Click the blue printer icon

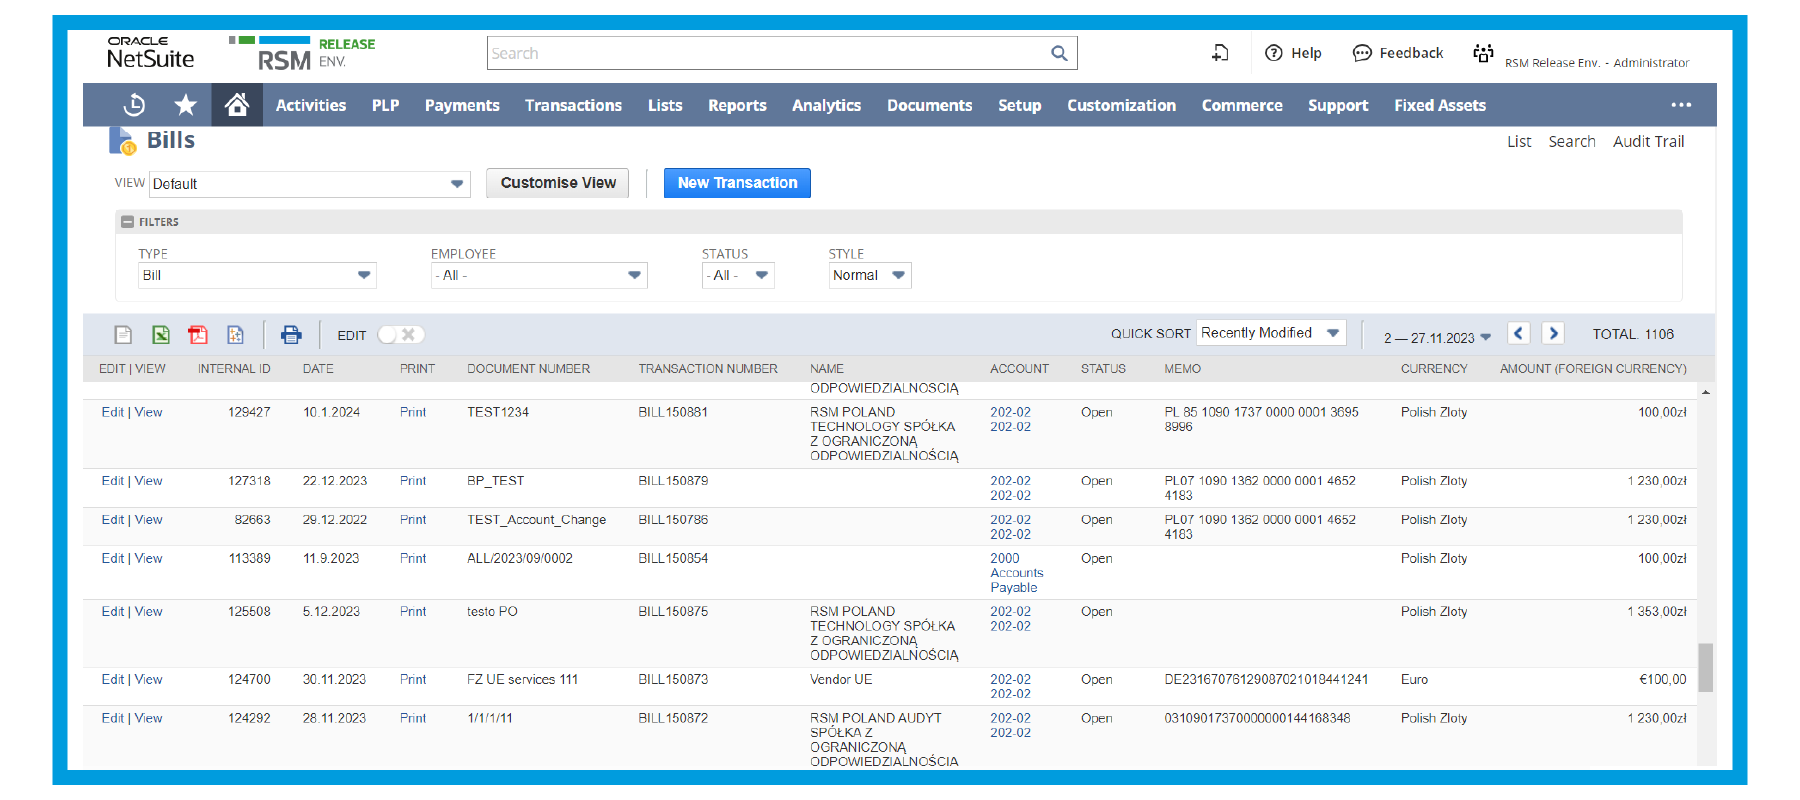pos(291,335)
